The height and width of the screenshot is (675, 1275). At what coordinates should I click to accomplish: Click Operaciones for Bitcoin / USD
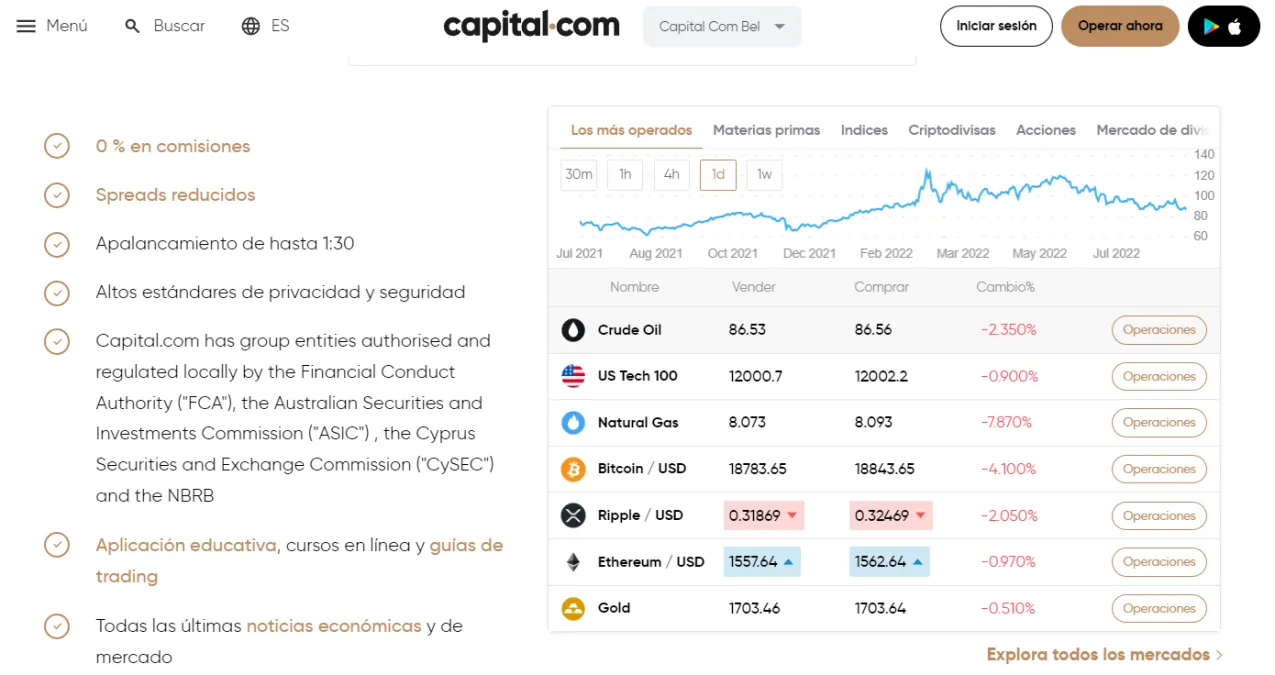pyautogui.click(x=1159, y=469)
